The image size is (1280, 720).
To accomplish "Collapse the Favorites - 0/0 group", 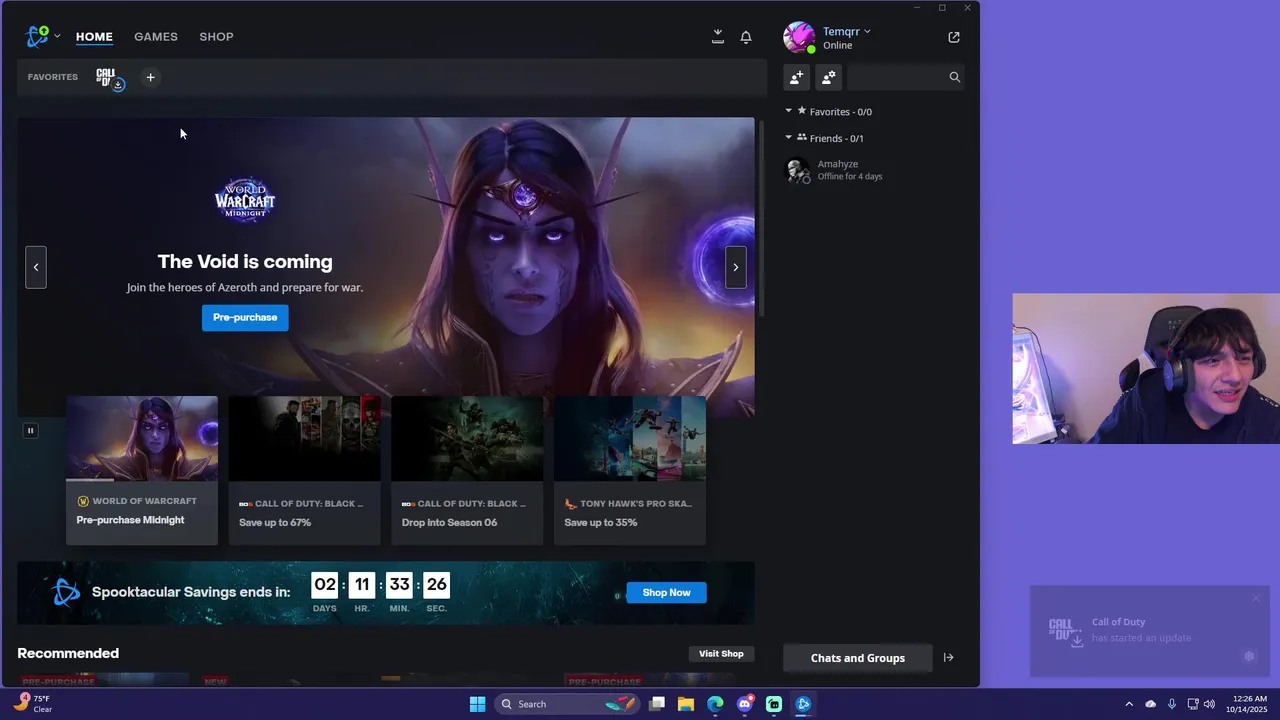I will click(x=828, y=111).
